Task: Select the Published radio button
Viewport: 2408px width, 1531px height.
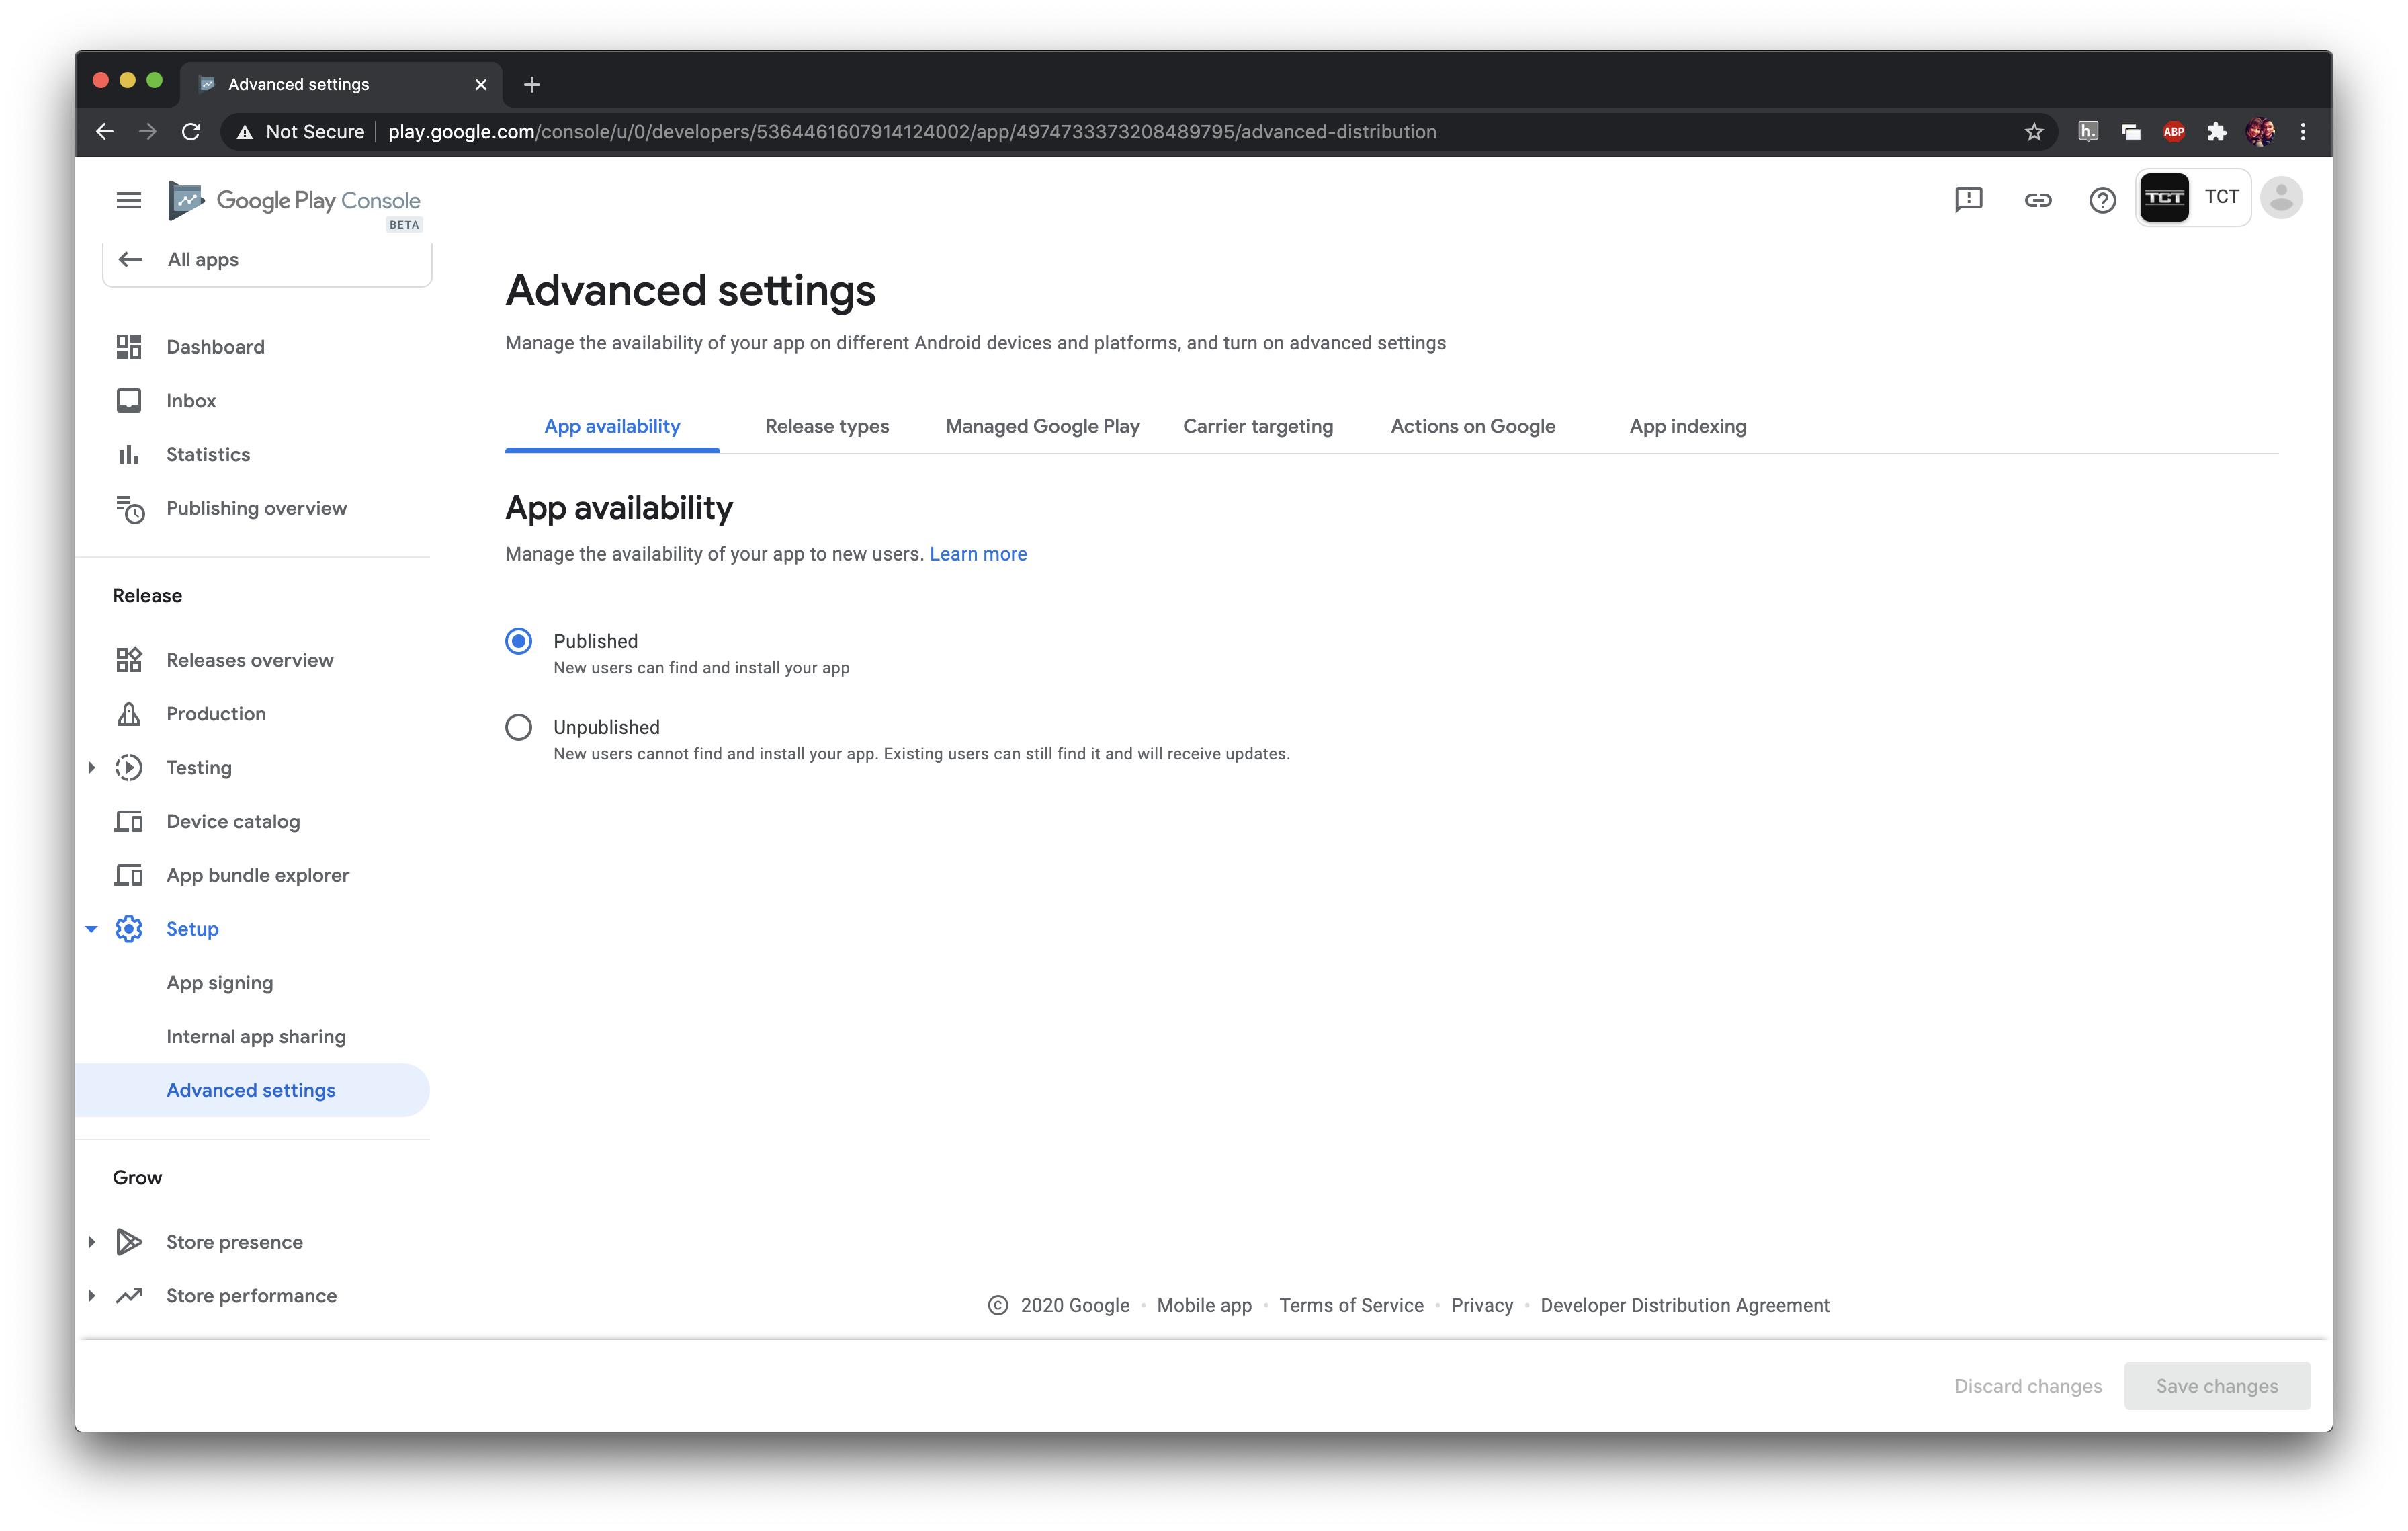Action: [x=518, y=641]
